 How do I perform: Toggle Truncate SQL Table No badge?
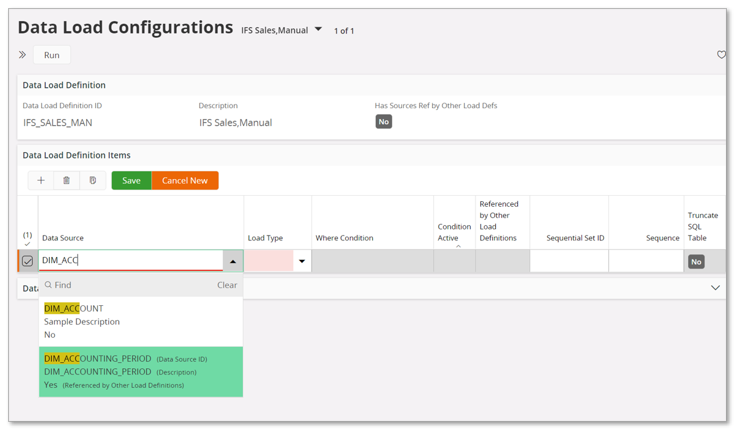(696, 262)
